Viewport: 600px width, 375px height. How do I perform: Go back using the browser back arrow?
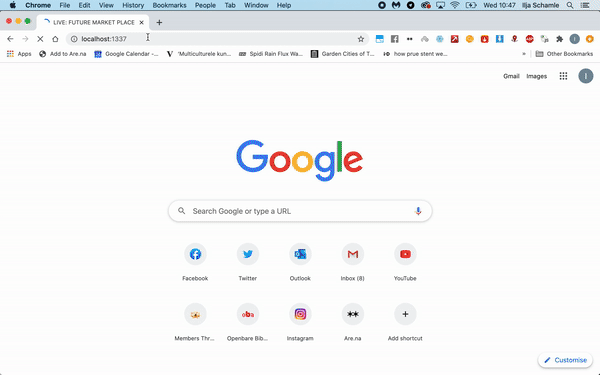tap(10, 39)
